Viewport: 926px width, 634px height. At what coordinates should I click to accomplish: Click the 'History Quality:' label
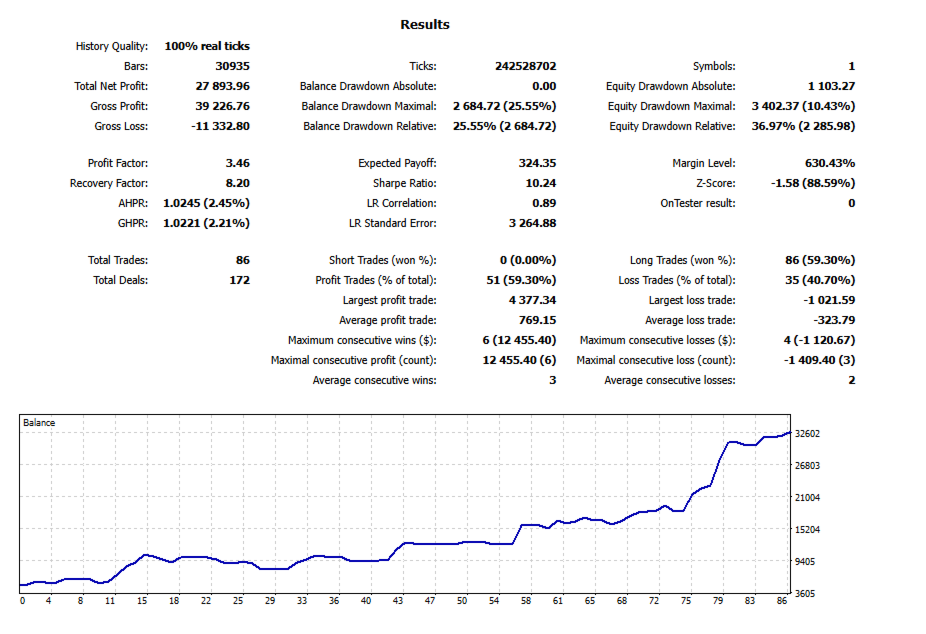click(x=112, y=46)
